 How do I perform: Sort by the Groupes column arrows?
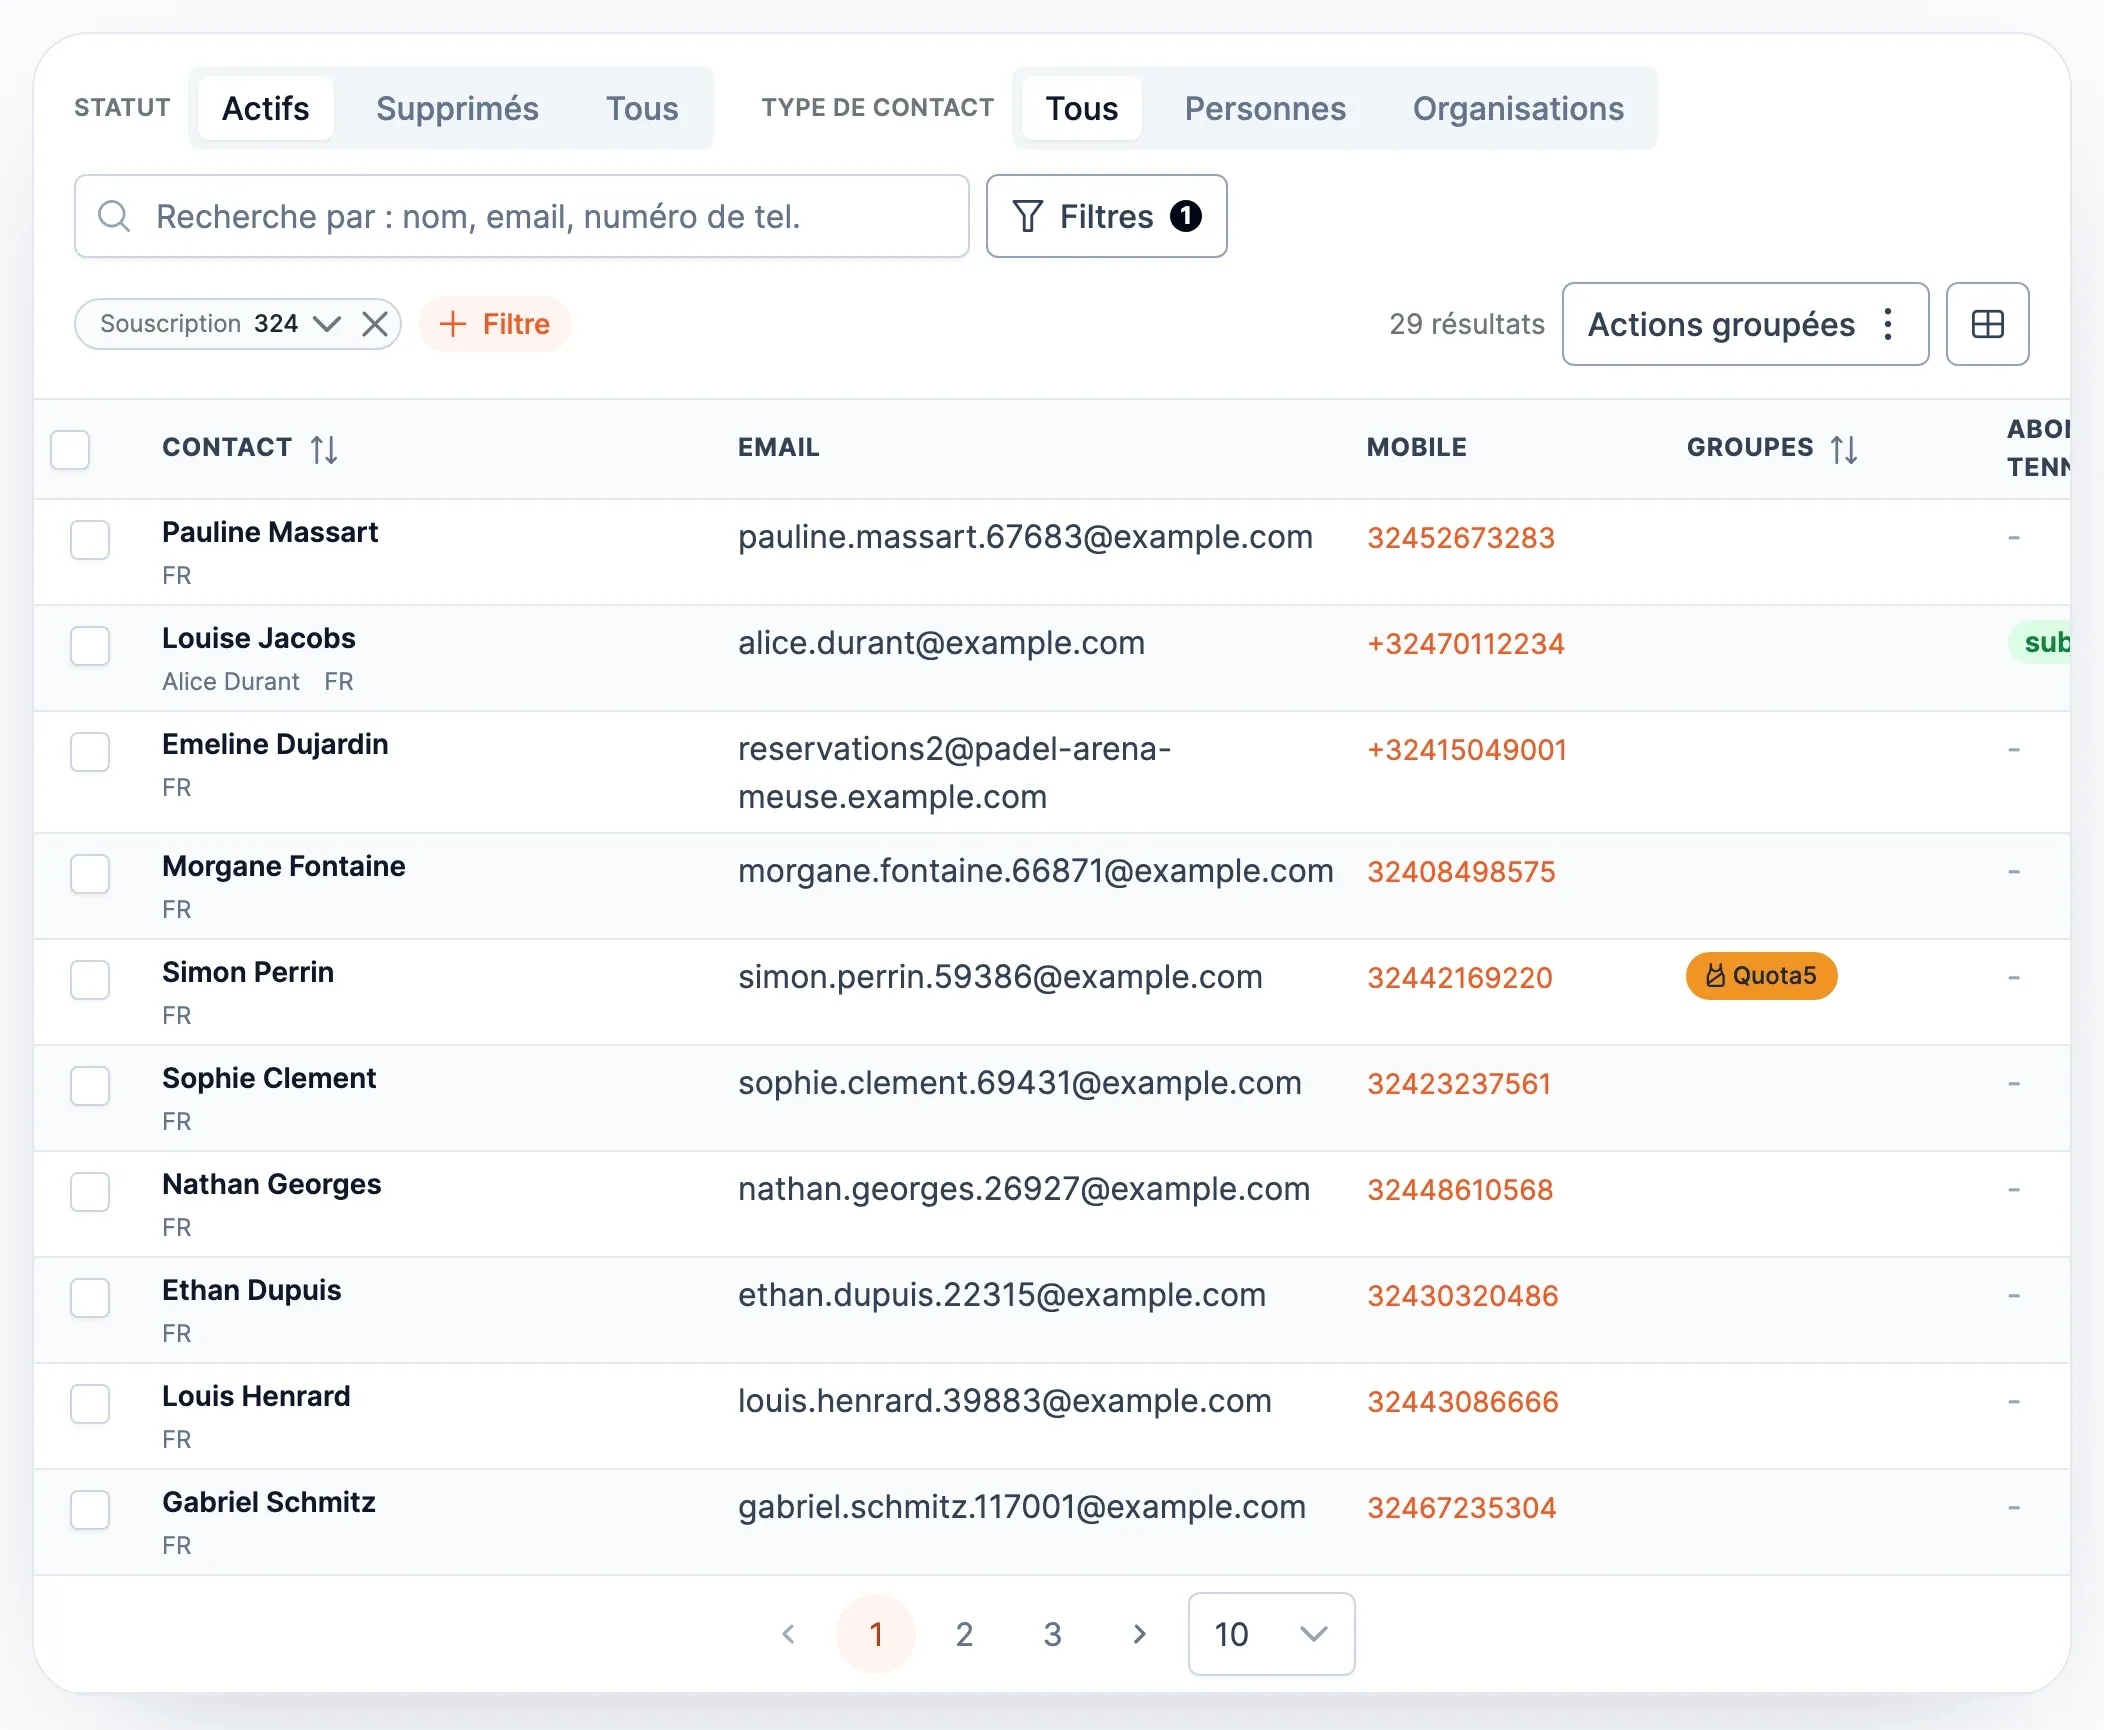1844,449
